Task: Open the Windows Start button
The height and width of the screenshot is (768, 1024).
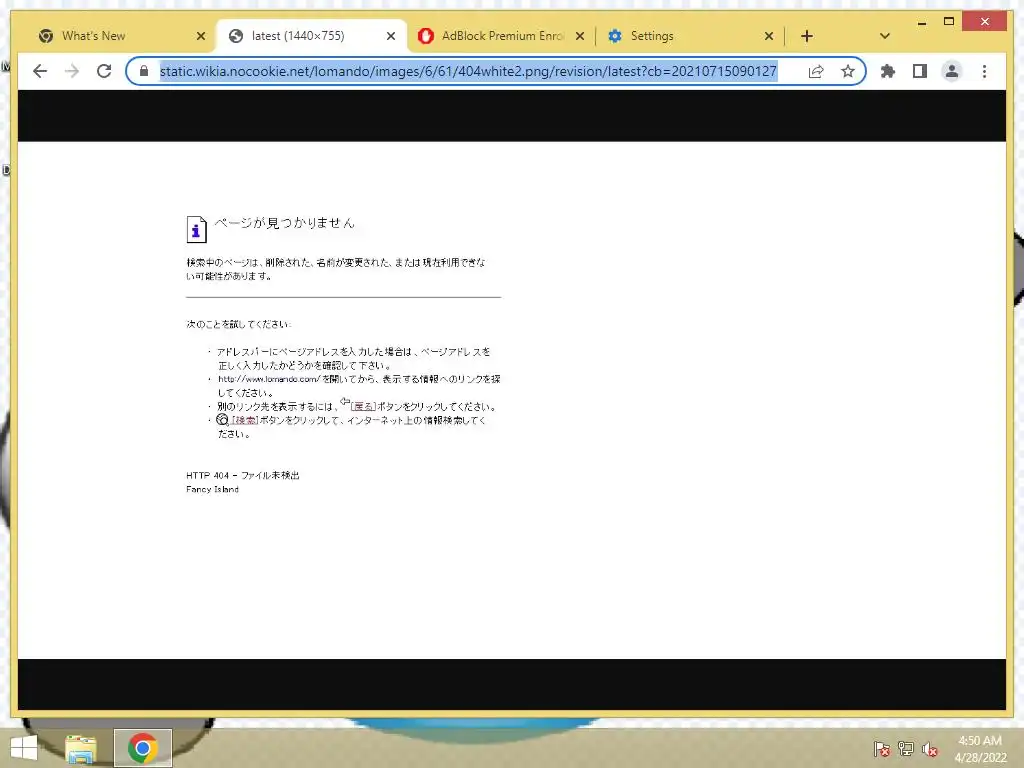Action: (24, 748)
